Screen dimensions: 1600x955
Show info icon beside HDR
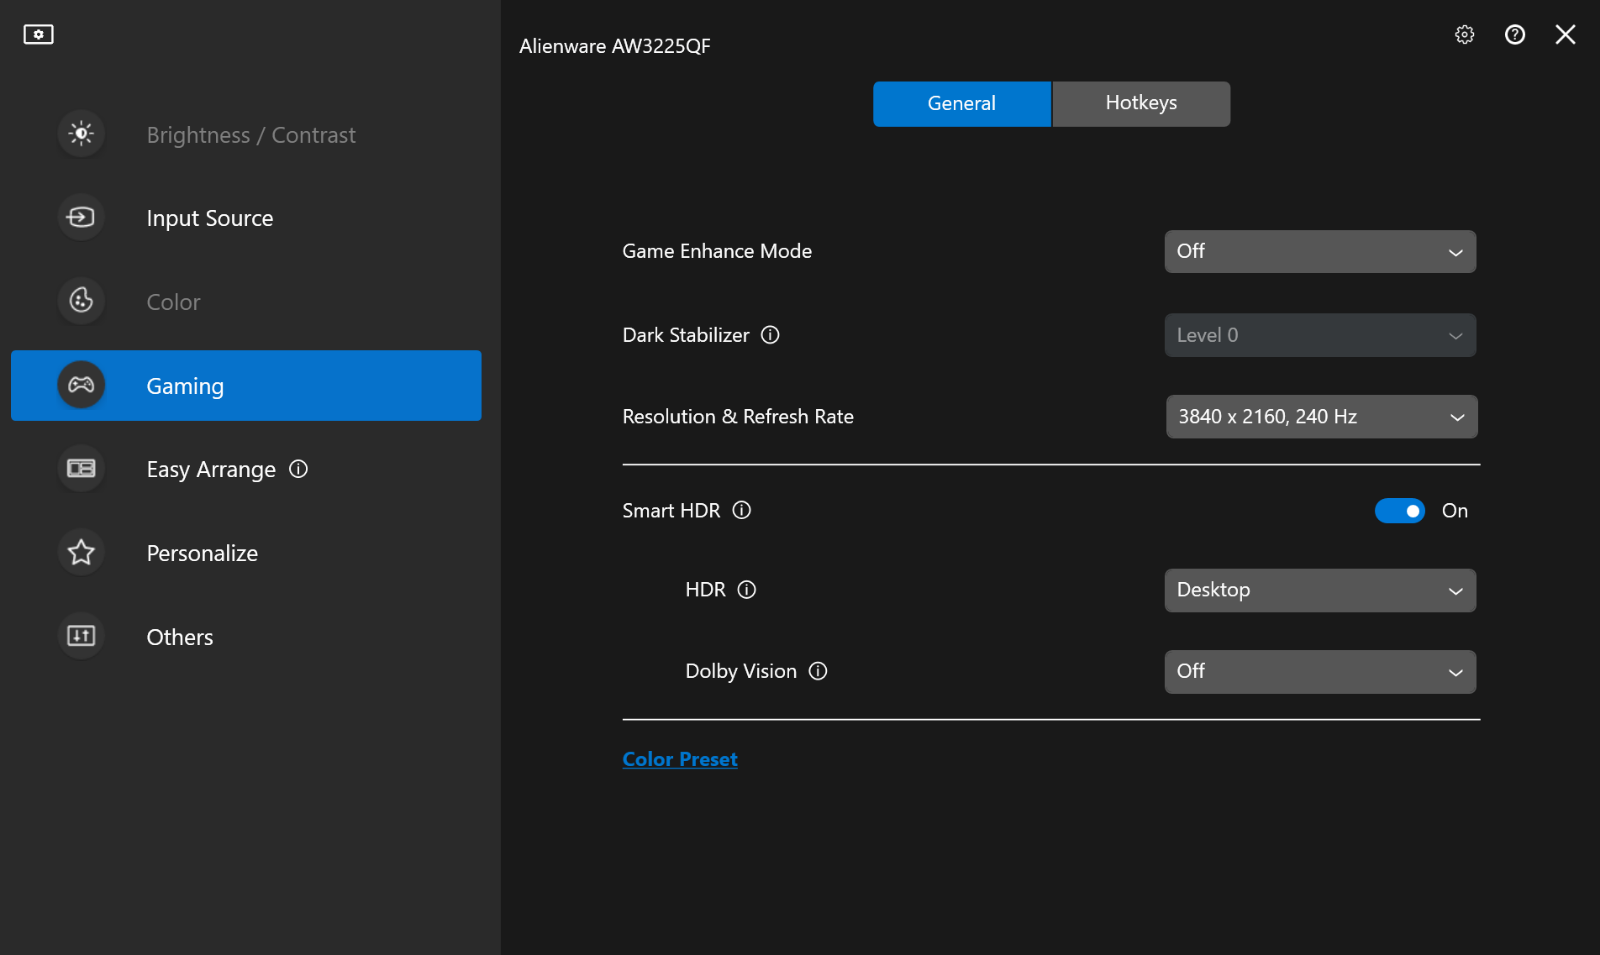pyautogui.click(x=747, y=590)
